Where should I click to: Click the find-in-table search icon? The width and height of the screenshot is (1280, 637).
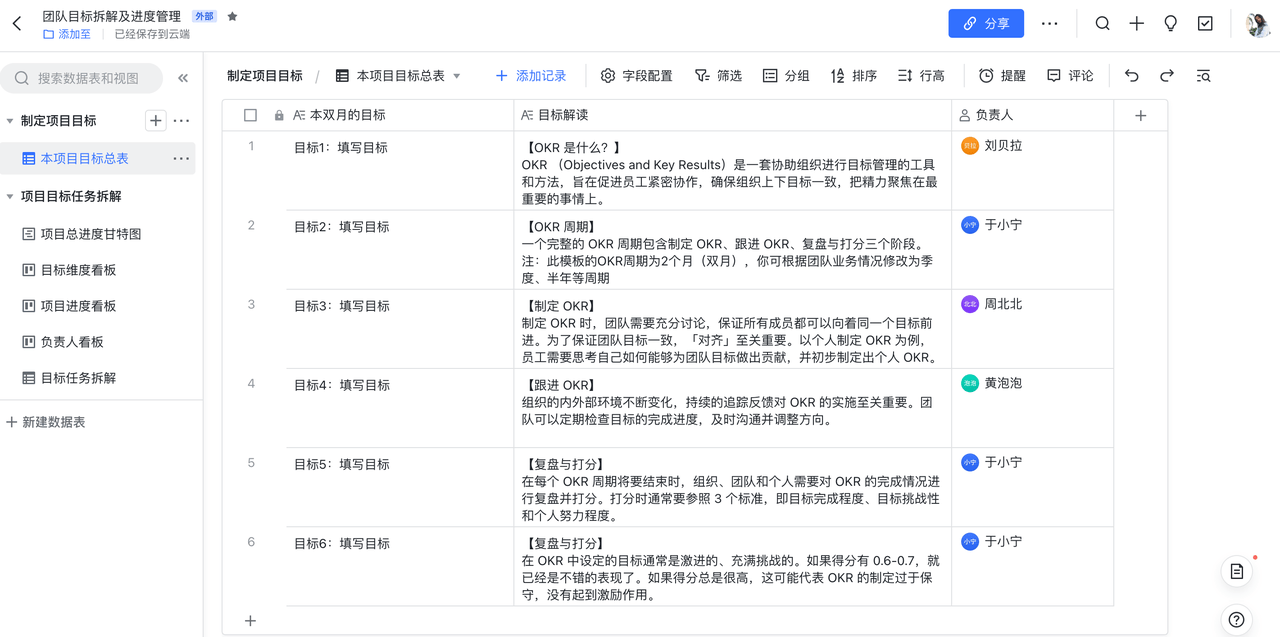coord(1203,76)
